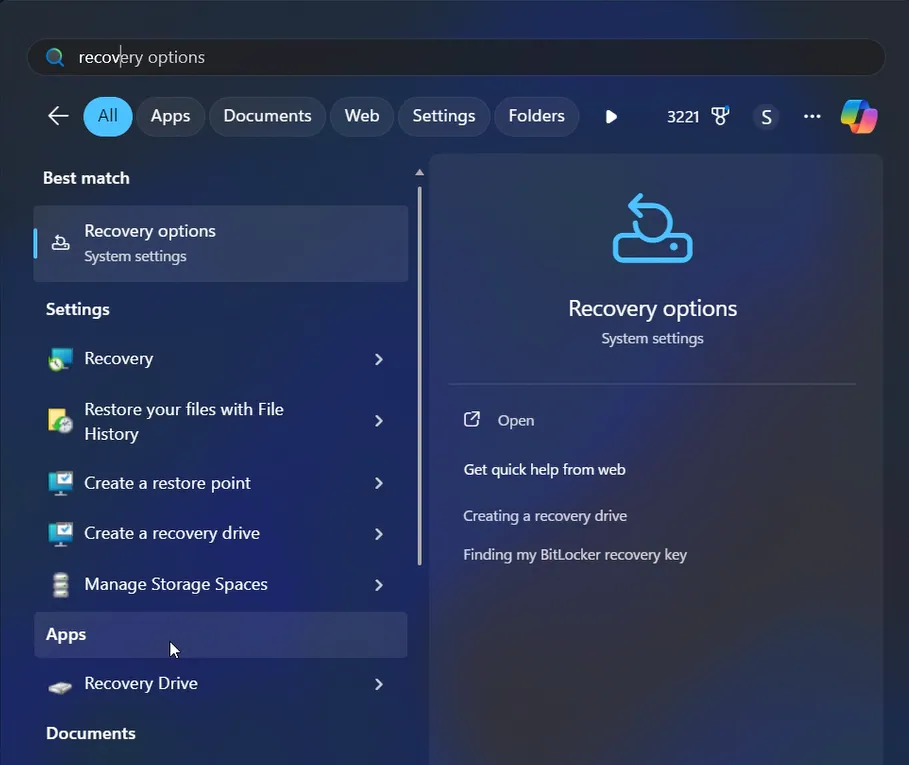The height and width of the screenshot is (765, 909).
Task: Expand the Create a recovery drive chevron
Action: click(x=379, y=534)
